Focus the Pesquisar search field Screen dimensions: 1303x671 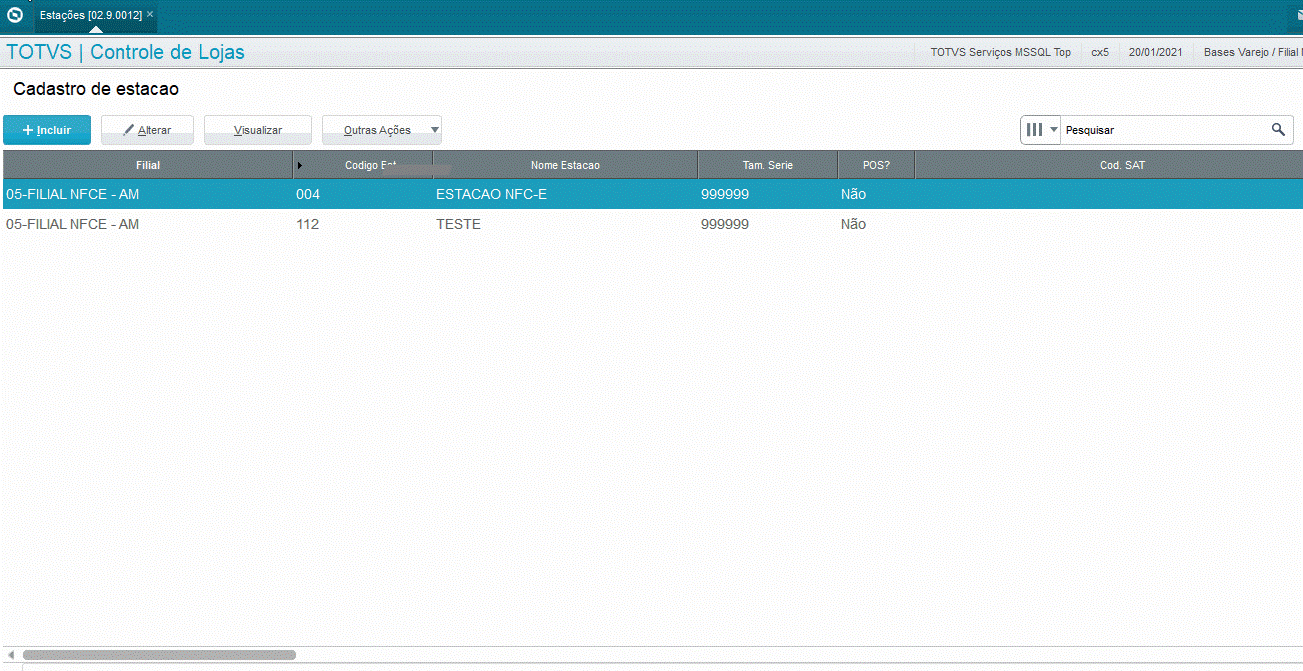pos(1164,130)
